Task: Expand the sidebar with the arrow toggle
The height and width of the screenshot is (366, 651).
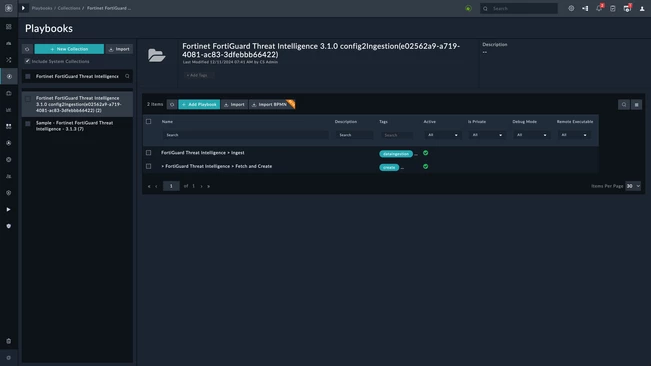Action: click(x=23, y=8)
